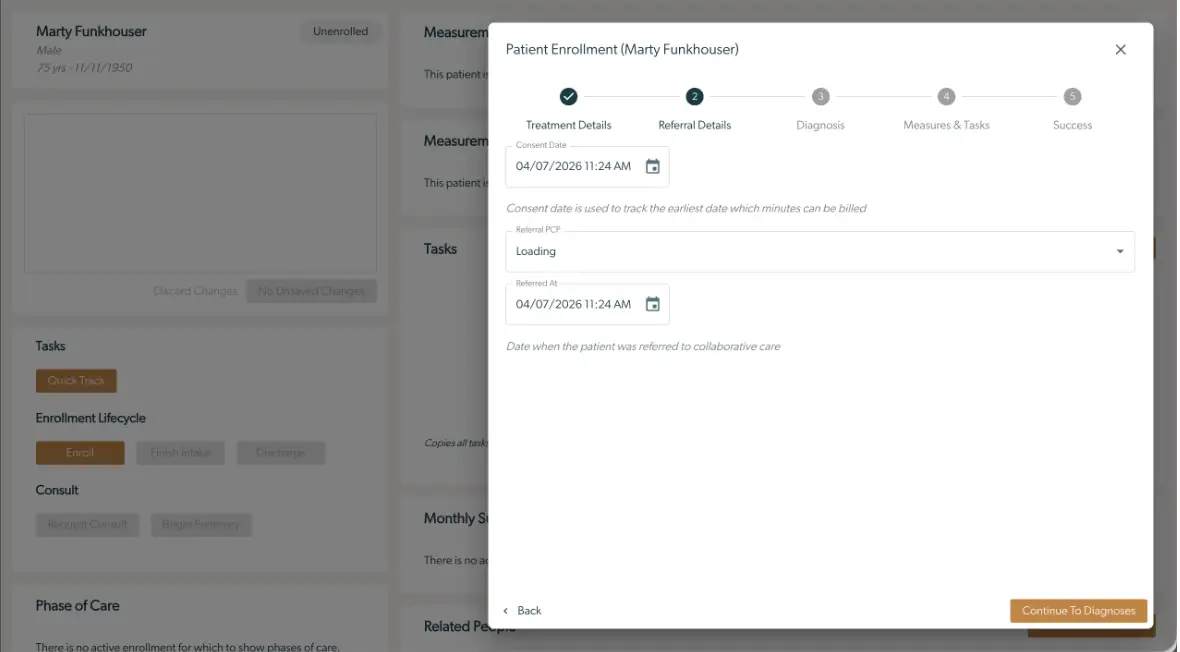This screenshot has width=1180, height=652.
Task: Open the Consent Date calendar picker
Action: (653, 166)
